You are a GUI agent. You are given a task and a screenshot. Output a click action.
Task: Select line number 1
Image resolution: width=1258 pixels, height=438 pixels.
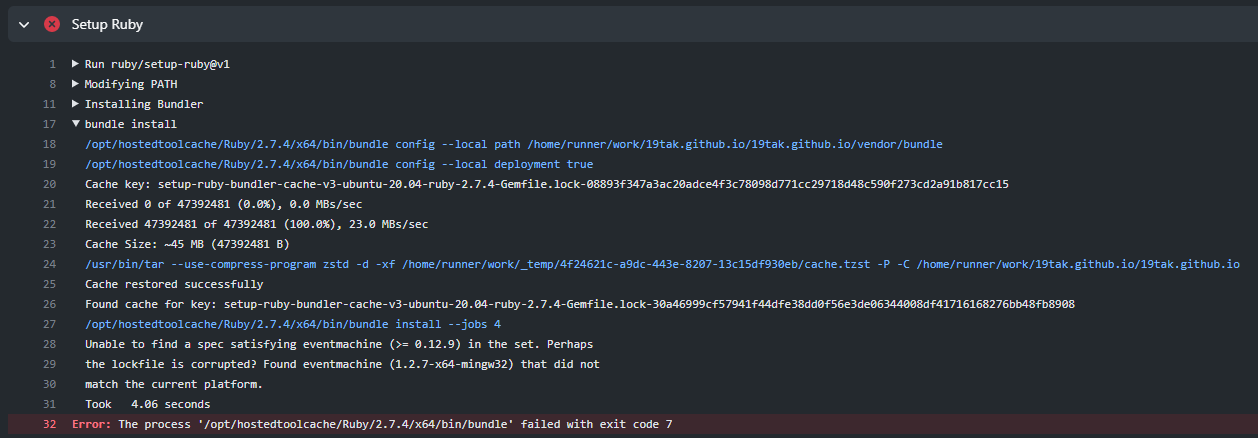click(x=52, y=64)
